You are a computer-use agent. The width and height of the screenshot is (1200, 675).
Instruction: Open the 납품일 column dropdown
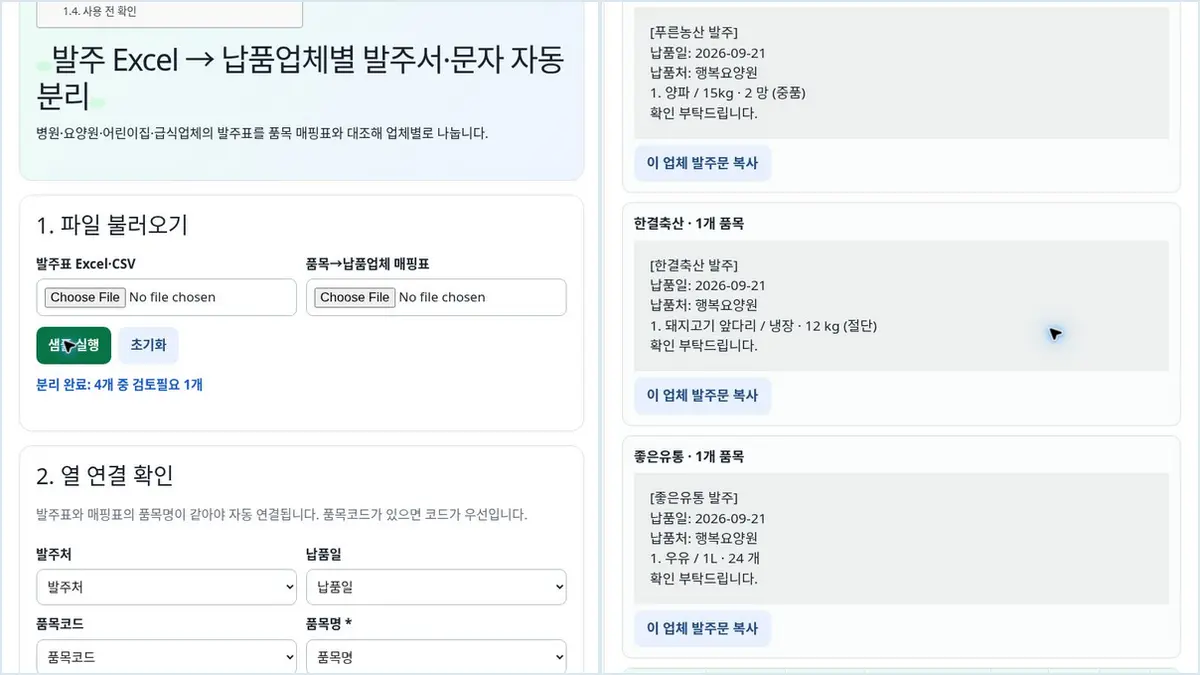pos(436,588)
